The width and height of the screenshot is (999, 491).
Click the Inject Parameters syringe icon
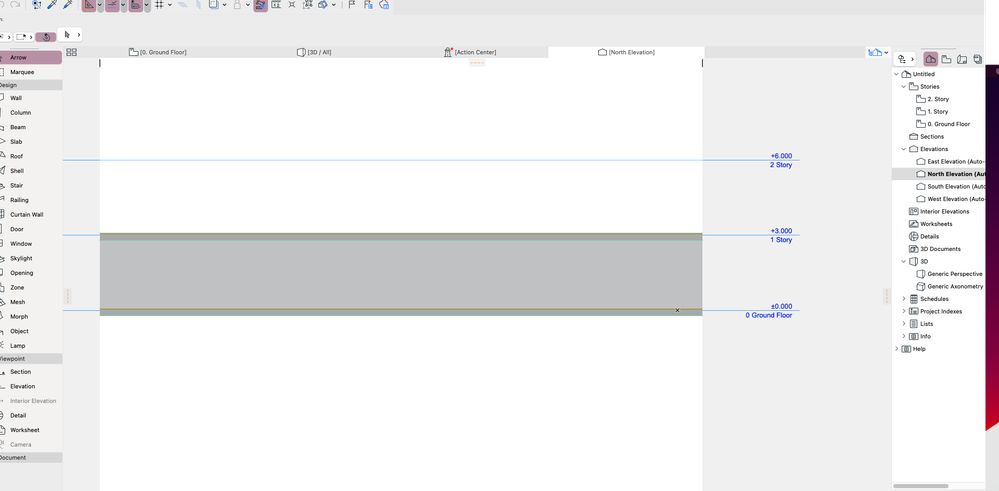pyautogui.click(x=68, y=5)
